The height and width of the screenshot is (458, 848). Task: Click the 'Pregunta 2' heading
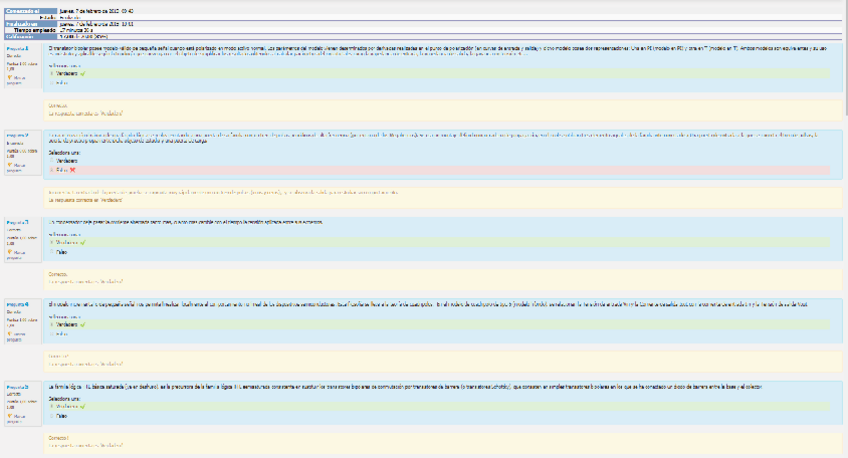point(17,135)
